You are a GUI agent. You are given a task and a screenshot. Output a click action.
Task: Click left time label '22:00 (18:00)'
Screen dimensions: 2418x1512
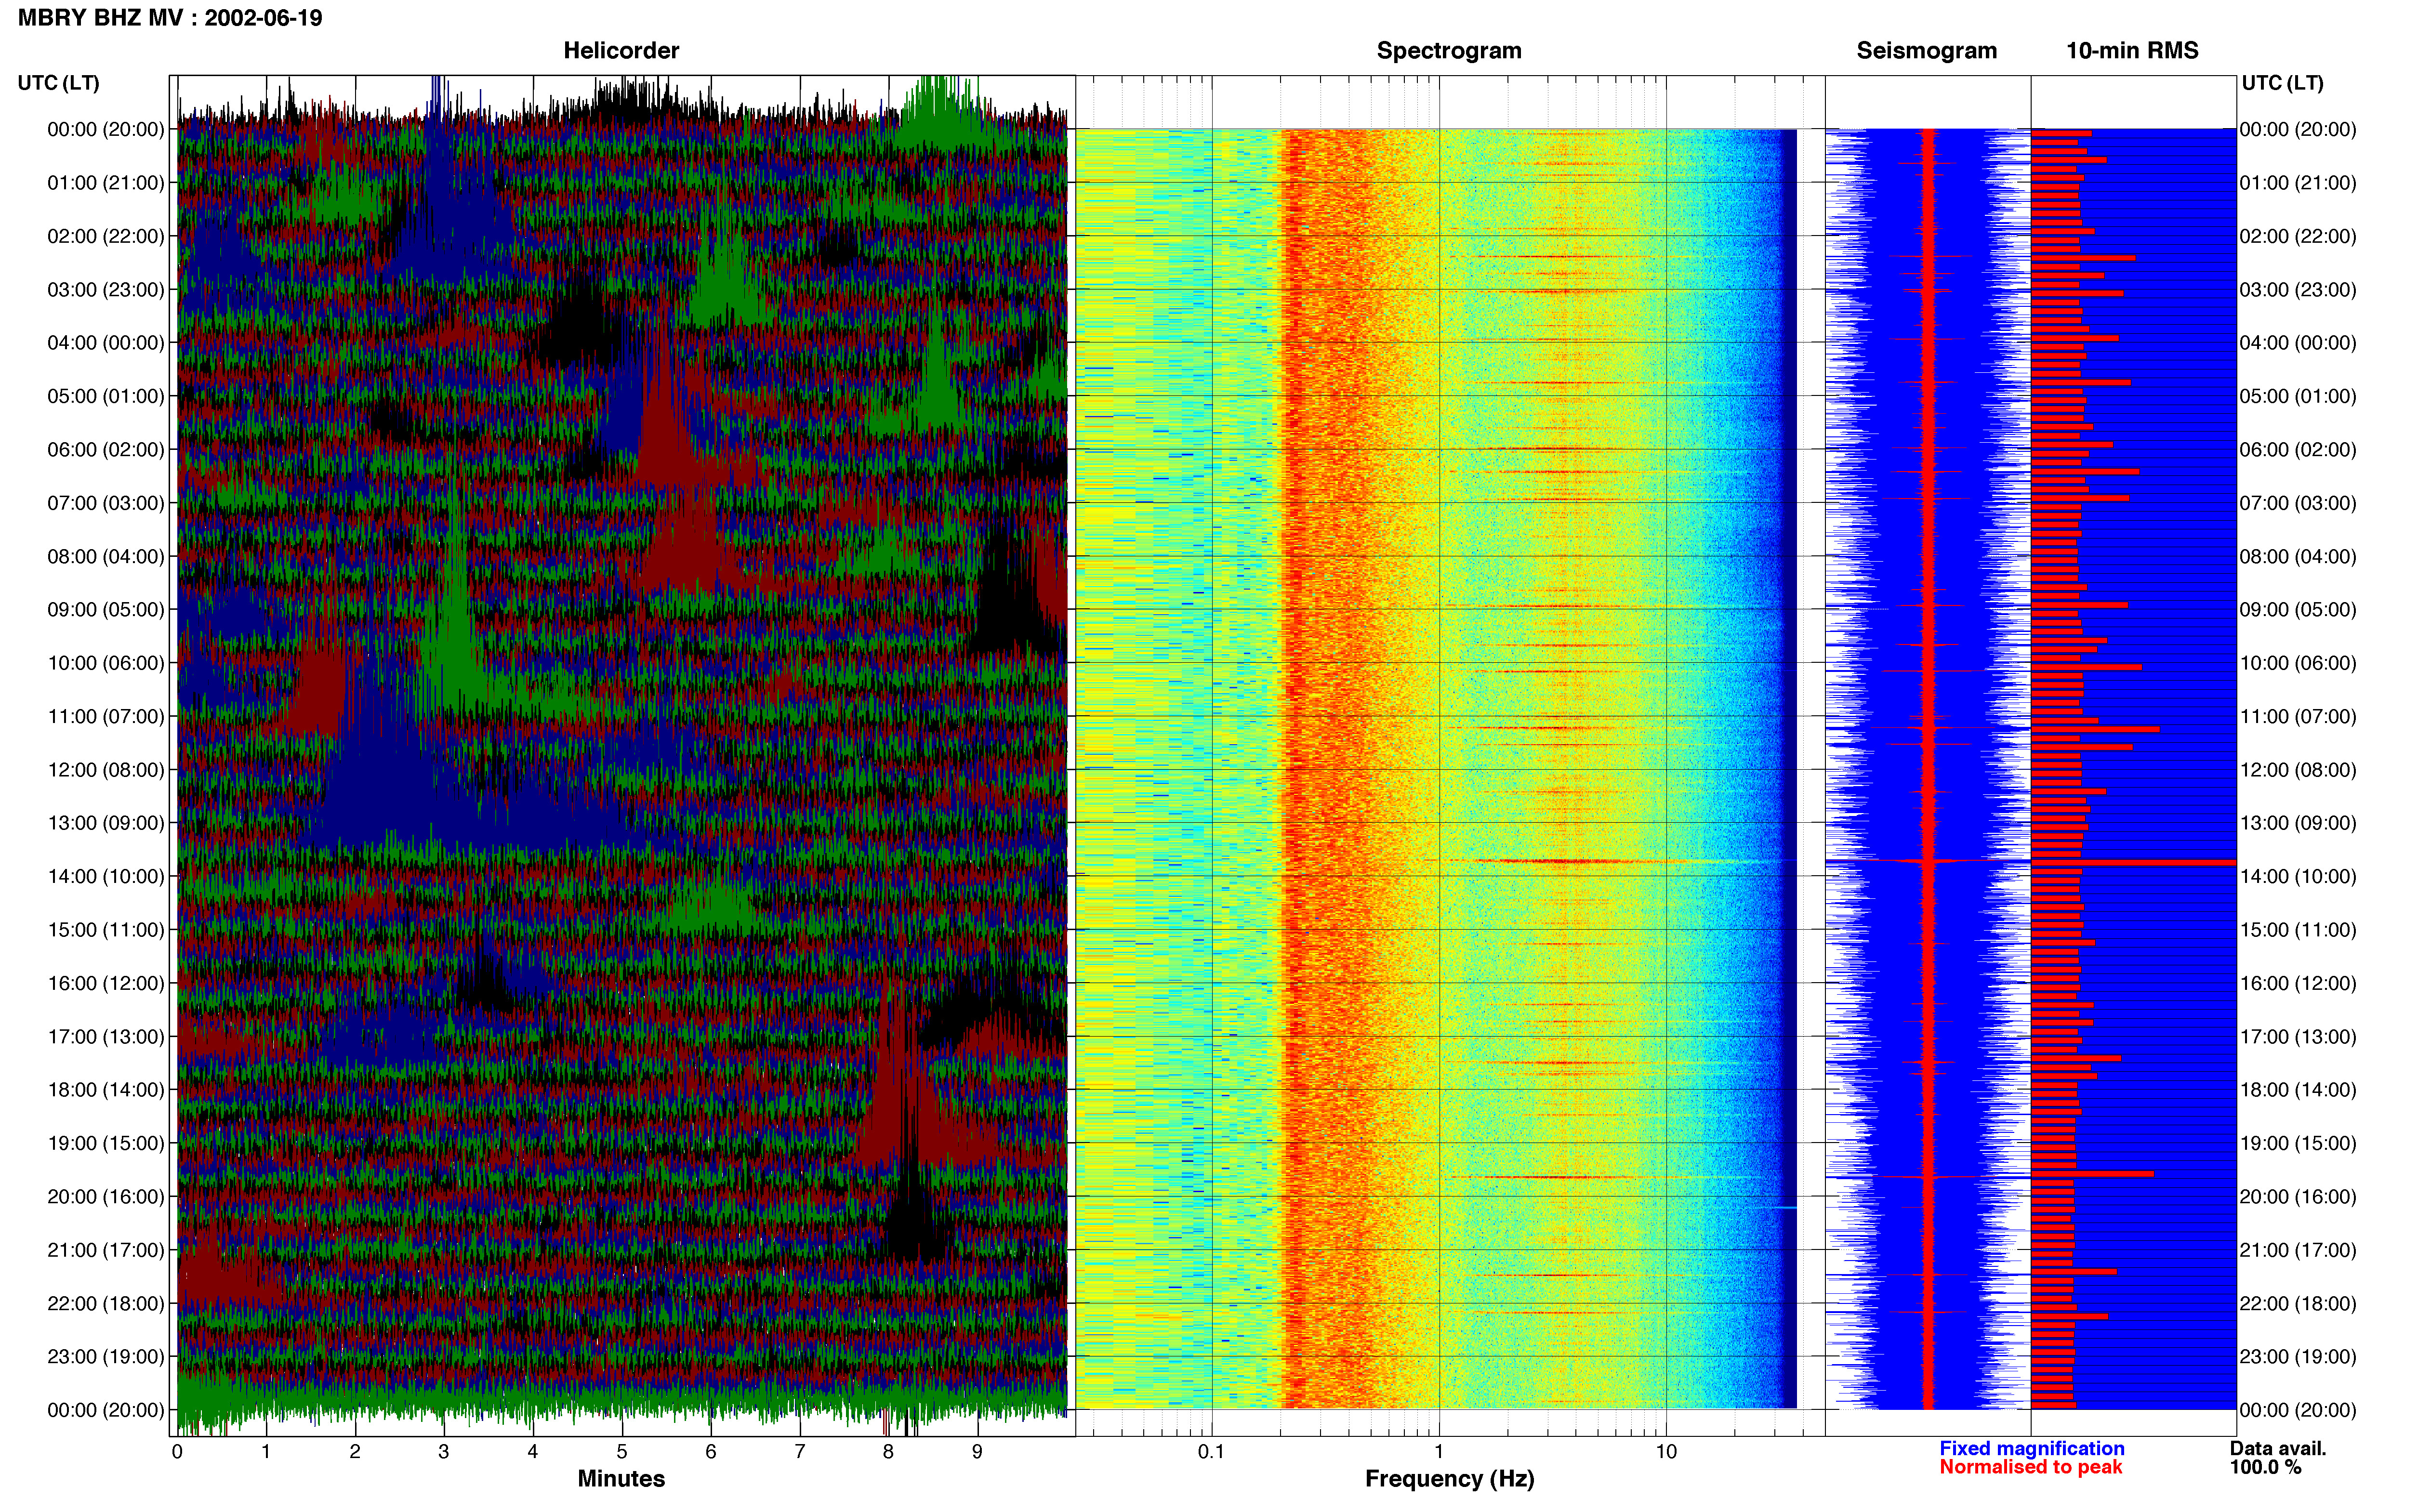pos(106,1304)
